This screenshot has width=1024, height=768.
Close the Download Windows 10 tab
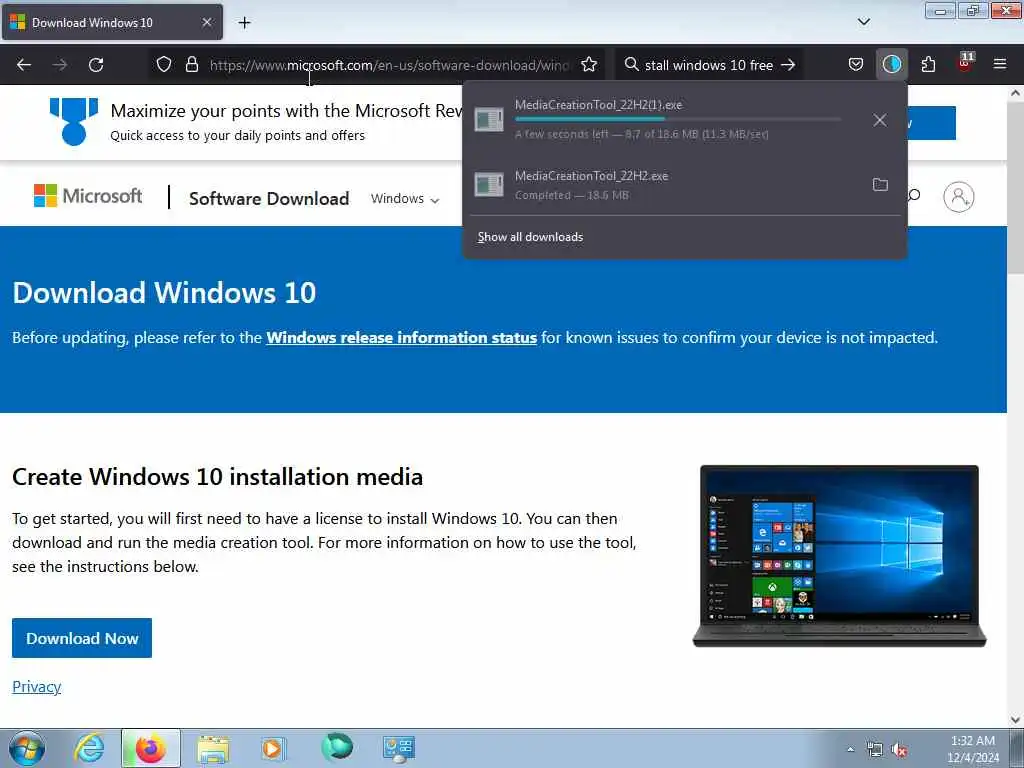[x=206, y=23]
